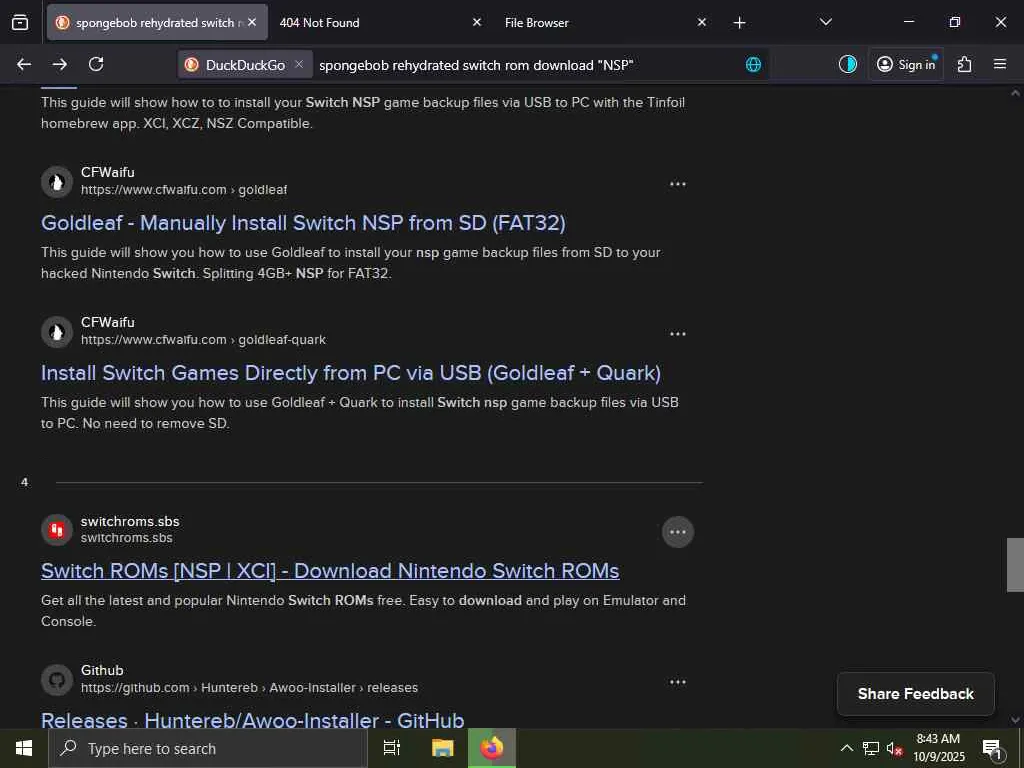The height and width of the screenshot is (768, 1024).
Task: Select the spongebob rehydrated switch tab
Action: (157, 22)
